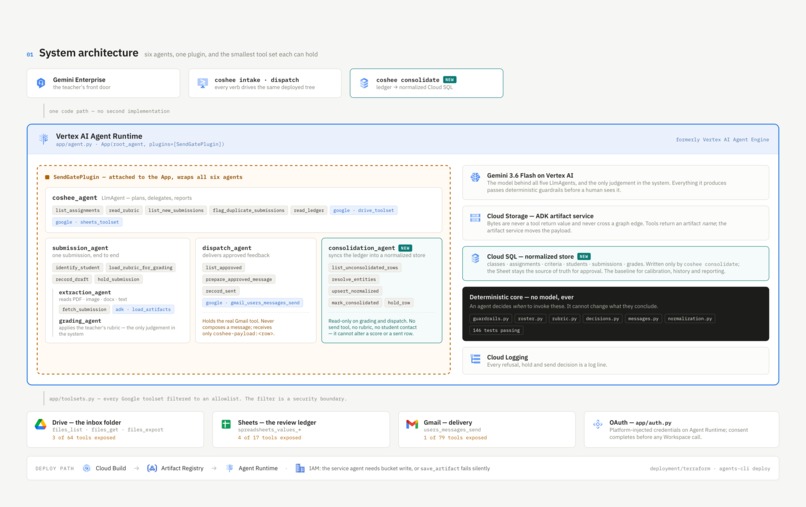Click the IAM building icon
Image resolution: width=806 pixels, height=507 pixels.
tap(300, 468)
